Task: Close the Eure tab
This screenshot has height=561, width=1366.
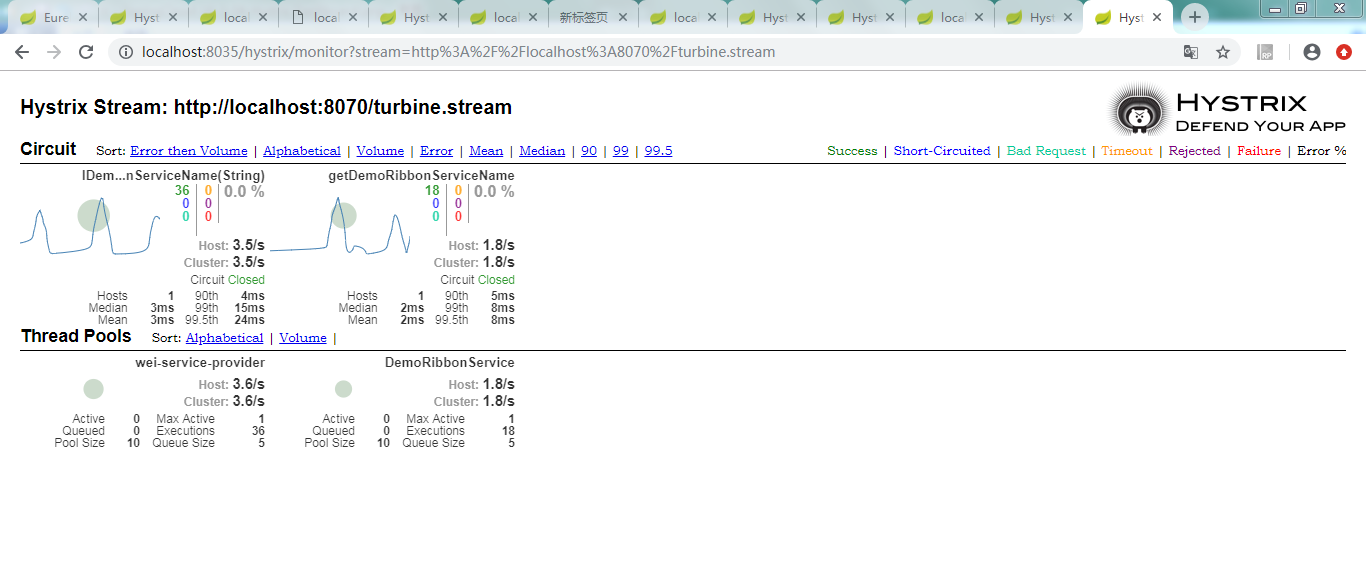Action: [81, 18]
